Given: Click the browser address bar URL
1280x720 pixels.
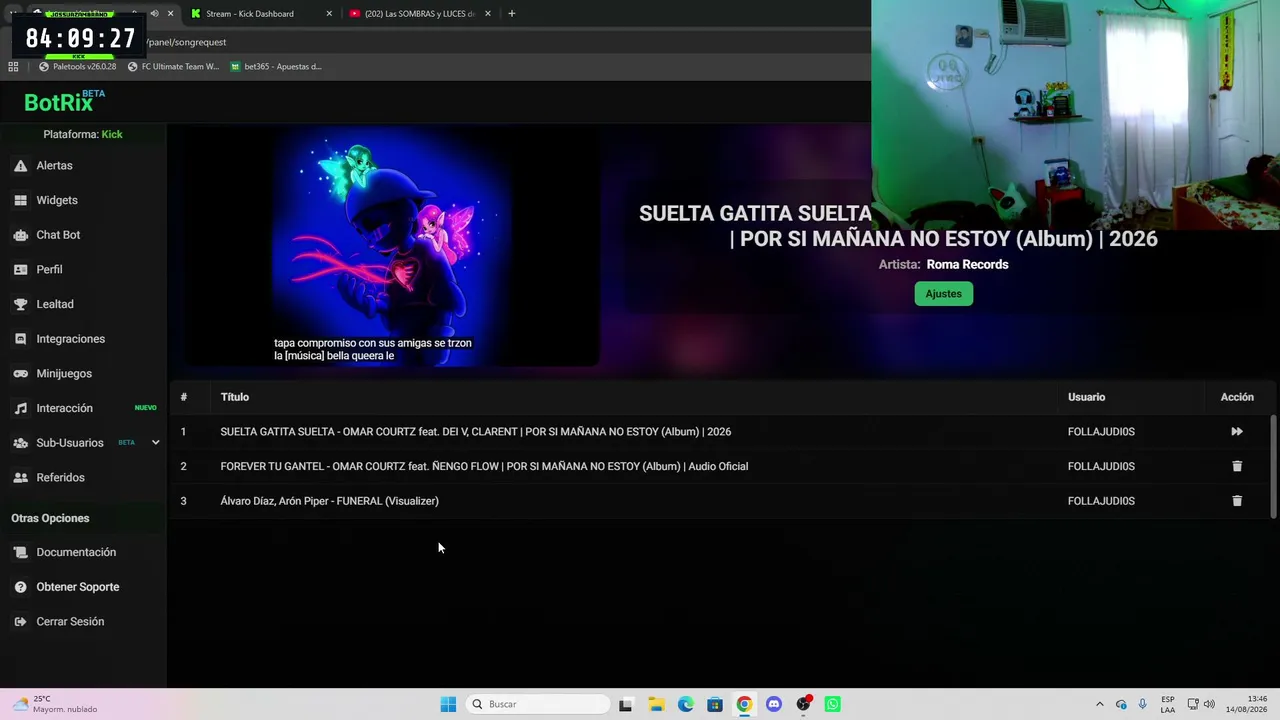Looking at the screenshot, I should 186,42.
